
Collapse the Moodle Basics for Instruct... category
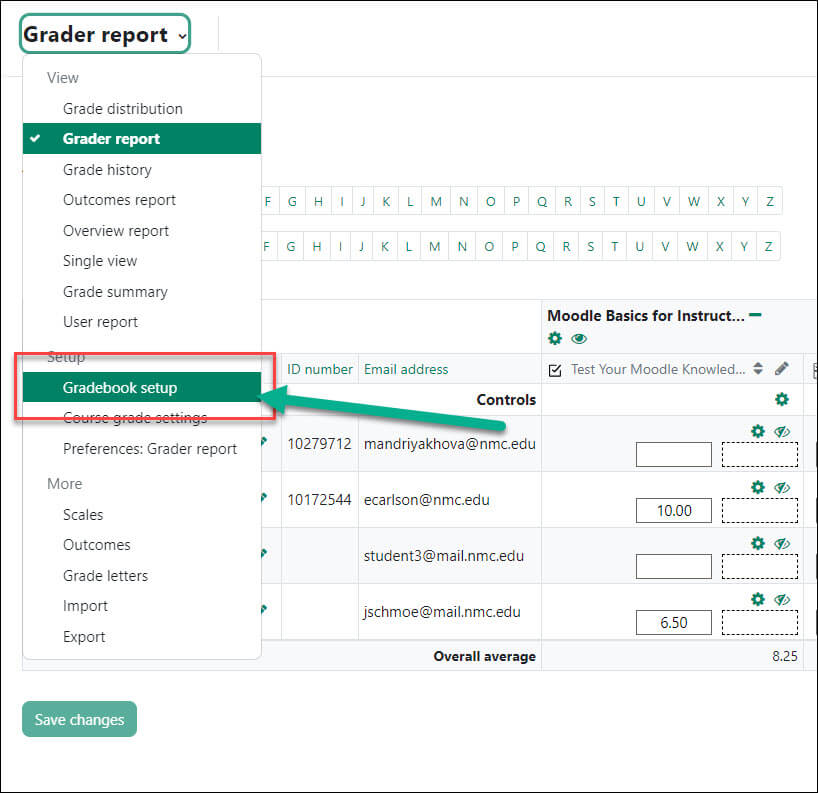755,315
